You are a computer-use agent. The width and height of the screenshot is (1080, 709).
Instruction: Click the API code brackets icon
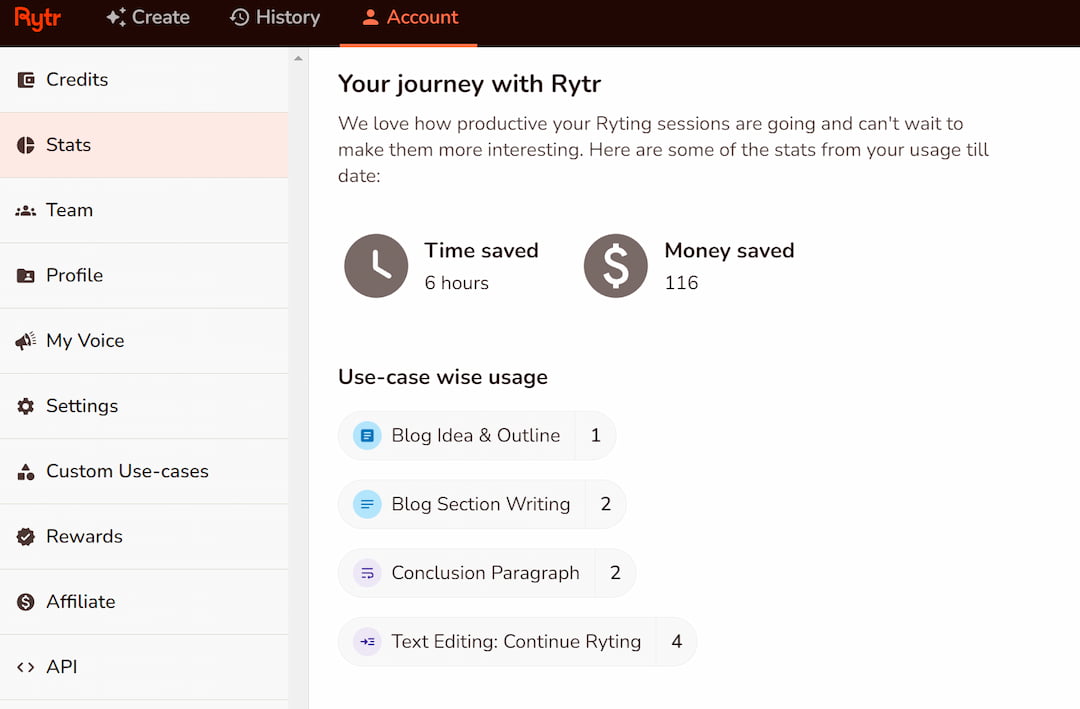[x=25, y=667]
